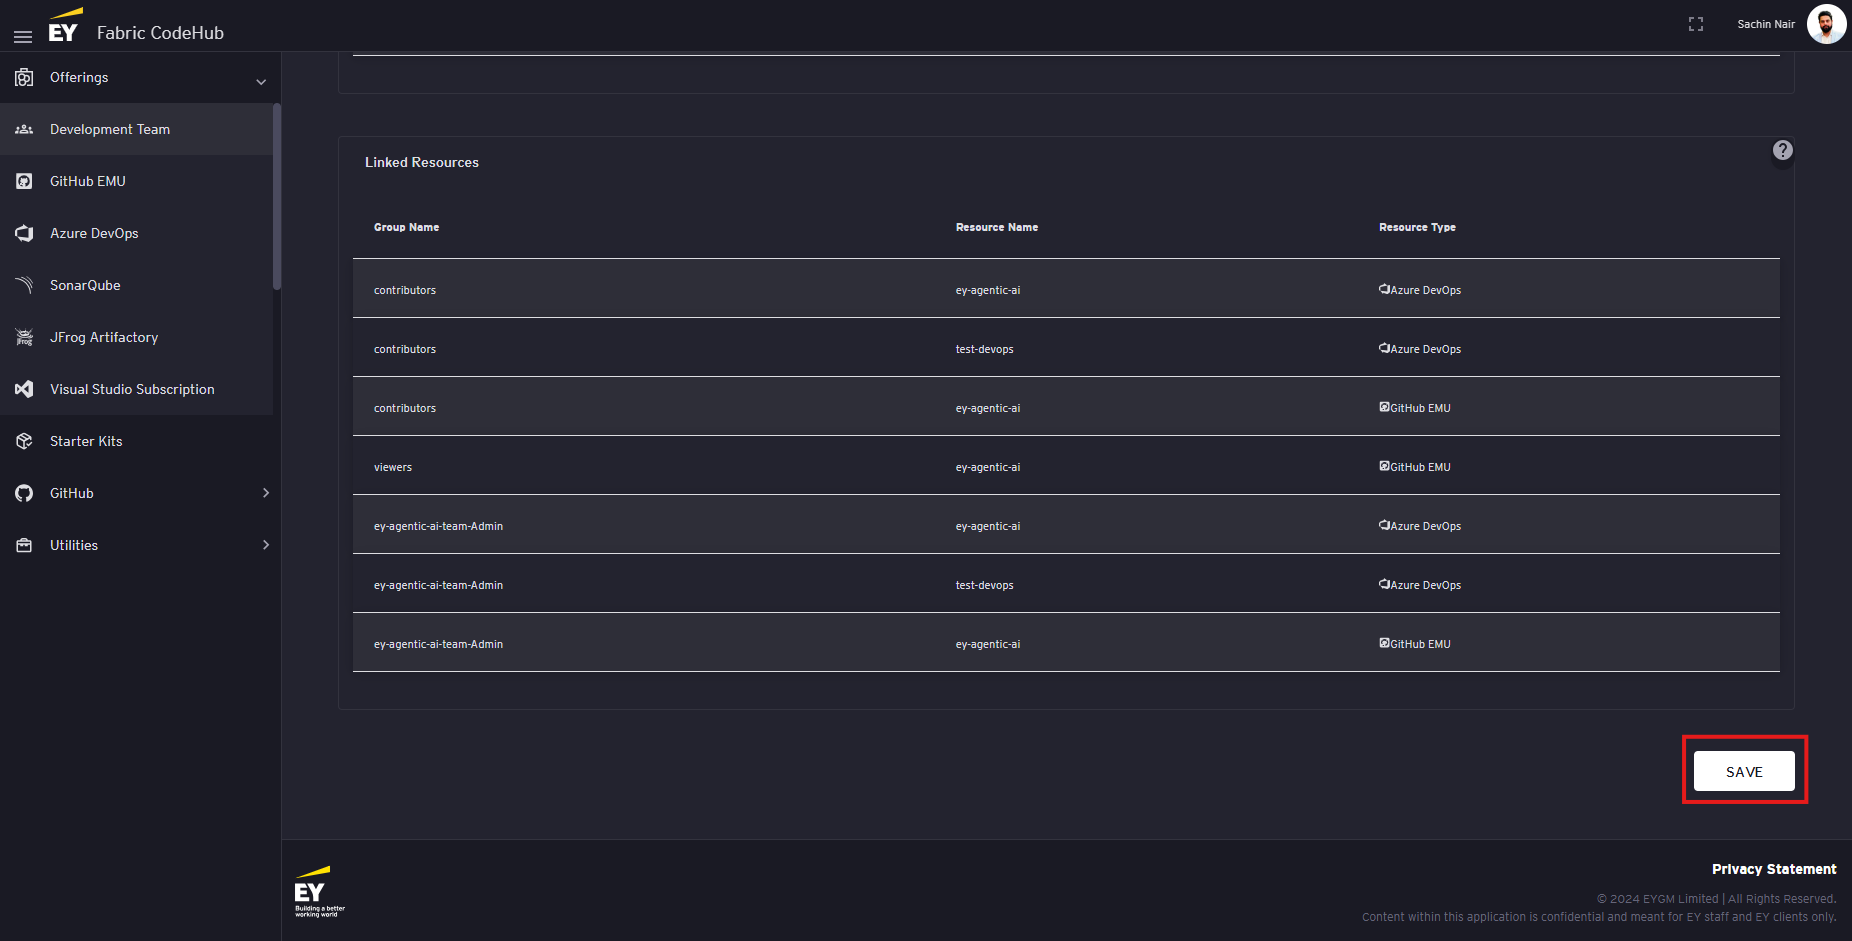Image resolution: width=1852 pixels, height=941 pixels.
Task: Select the viewers group row
Action: 393,467
